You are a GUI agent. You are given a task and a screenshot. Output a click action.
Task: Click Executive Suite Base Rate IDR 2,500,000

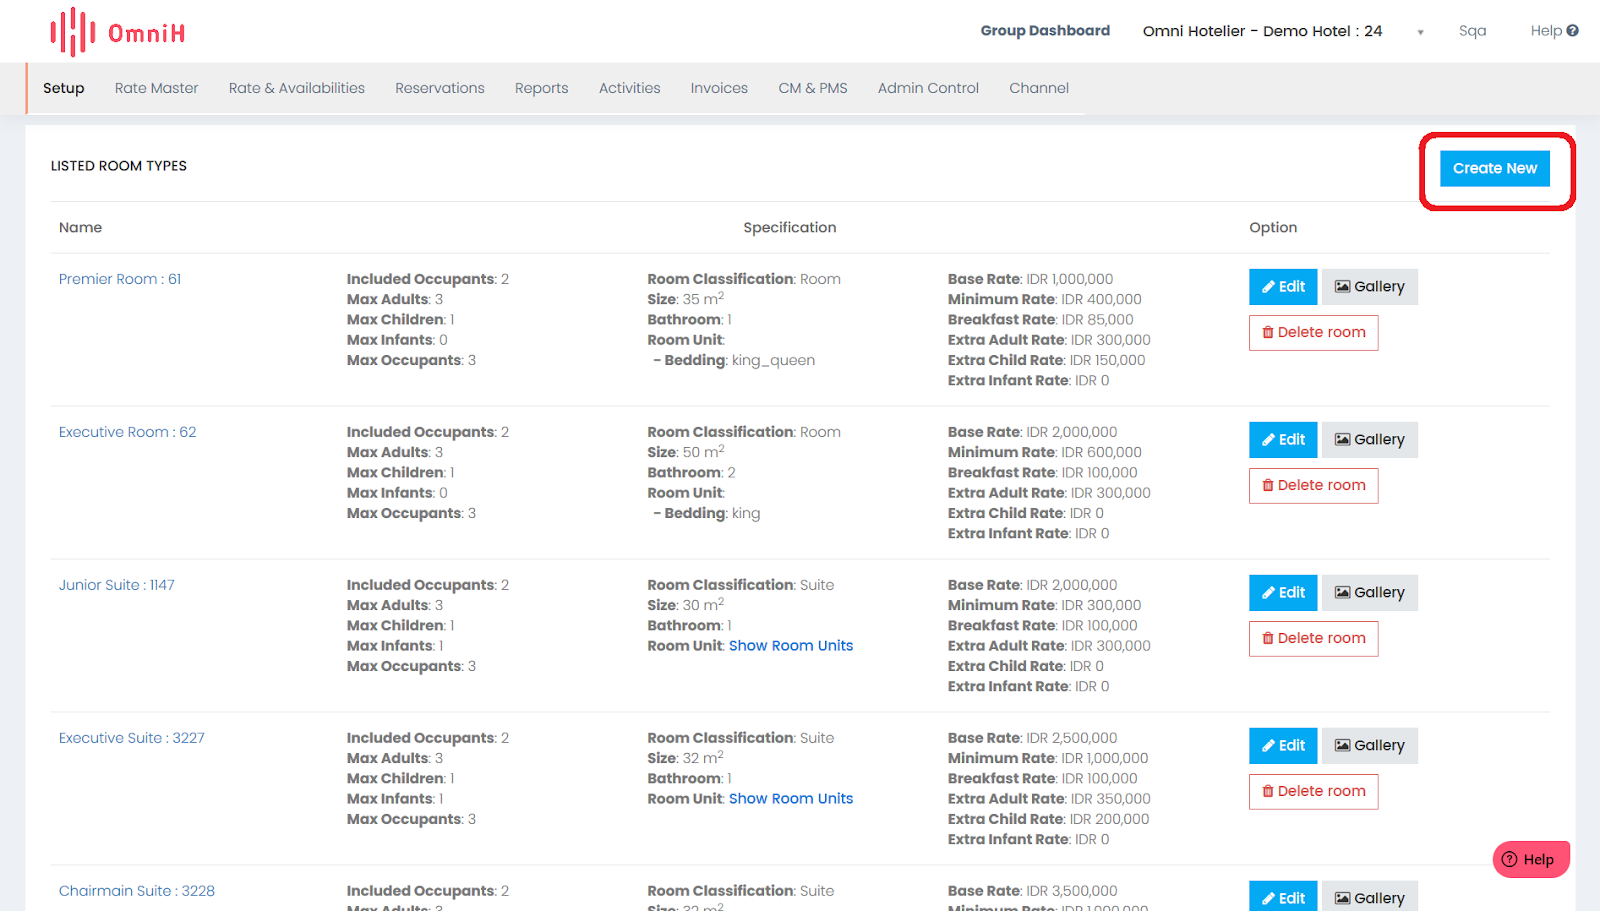click(1032, 738)
